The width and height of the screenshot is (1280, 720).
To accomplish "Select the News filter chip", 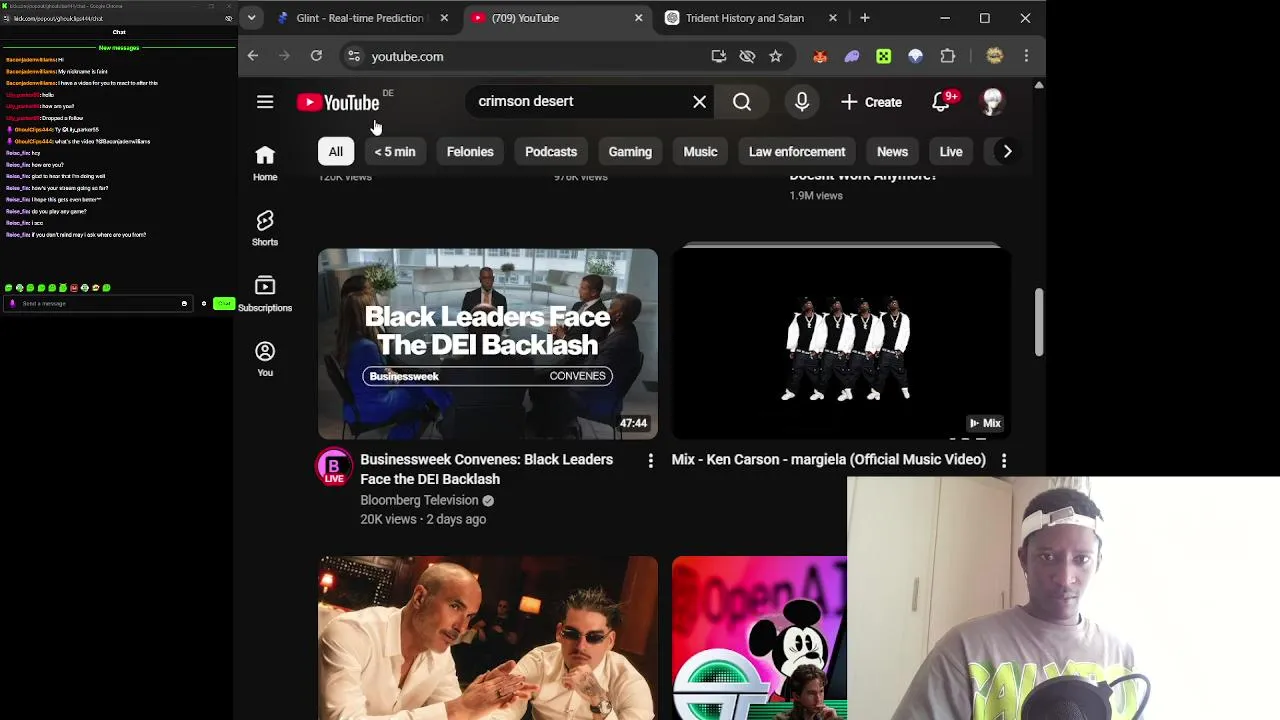I will [892, 152].
